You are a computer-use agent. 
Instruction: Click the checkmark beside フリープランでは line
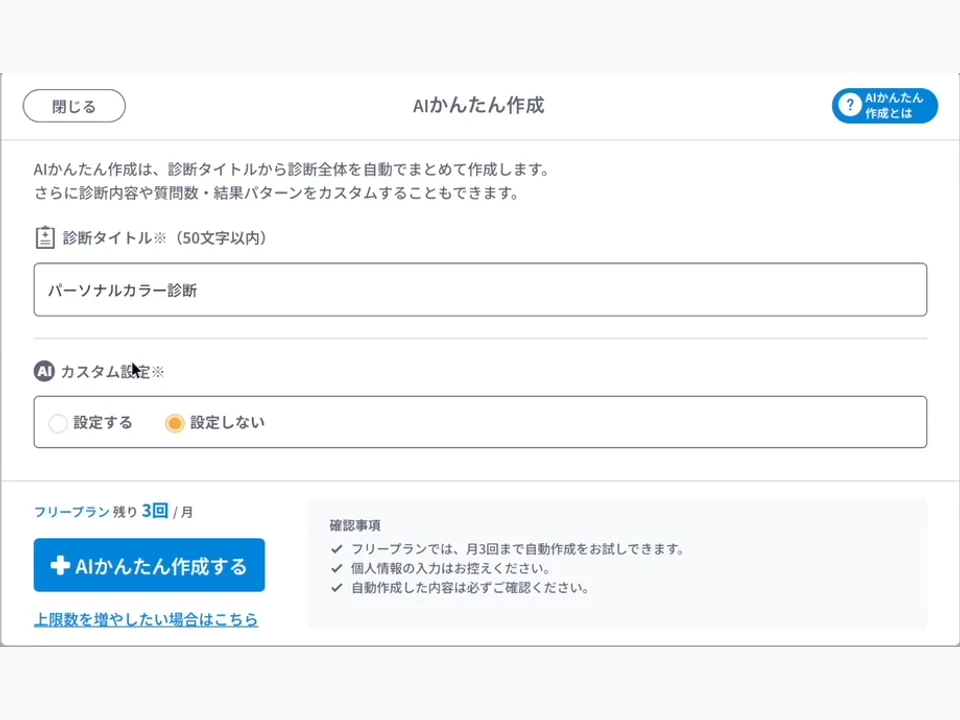point(336,549)
